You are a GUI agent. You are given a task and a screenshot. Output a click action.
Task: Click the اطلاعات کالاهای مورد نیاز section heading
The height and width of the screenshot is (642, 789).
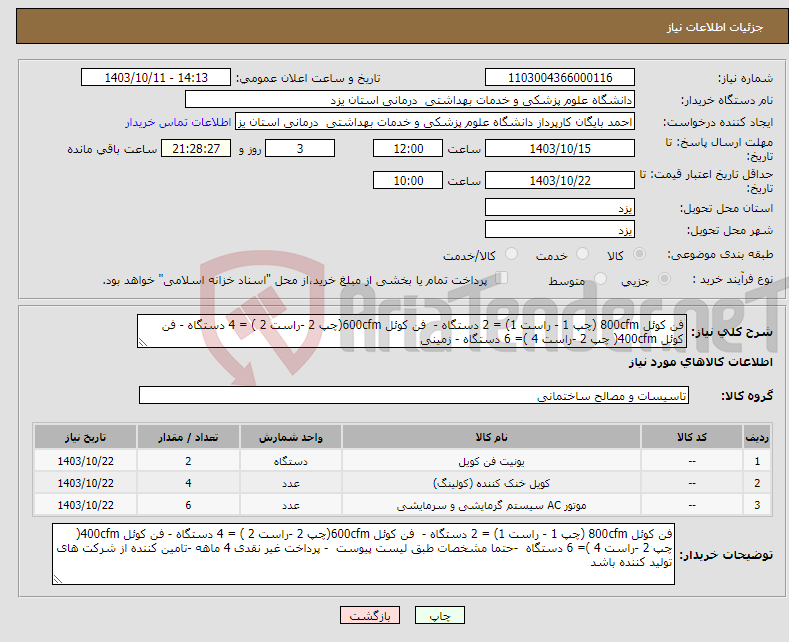700,362
